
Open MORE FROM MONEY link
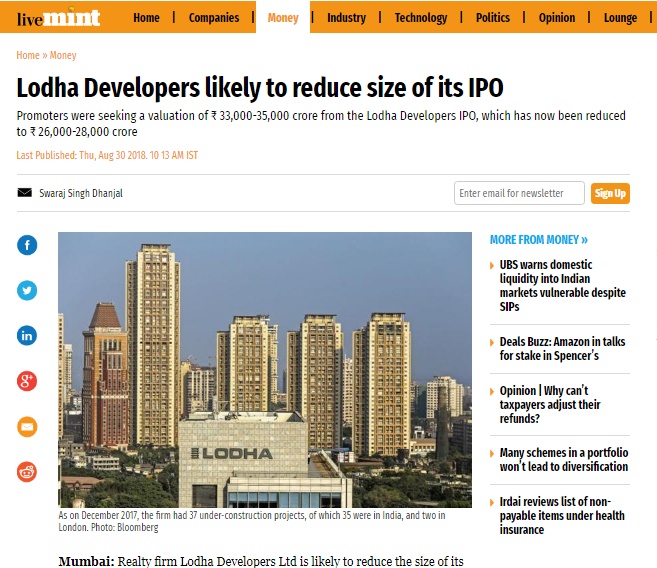point(538,240)
